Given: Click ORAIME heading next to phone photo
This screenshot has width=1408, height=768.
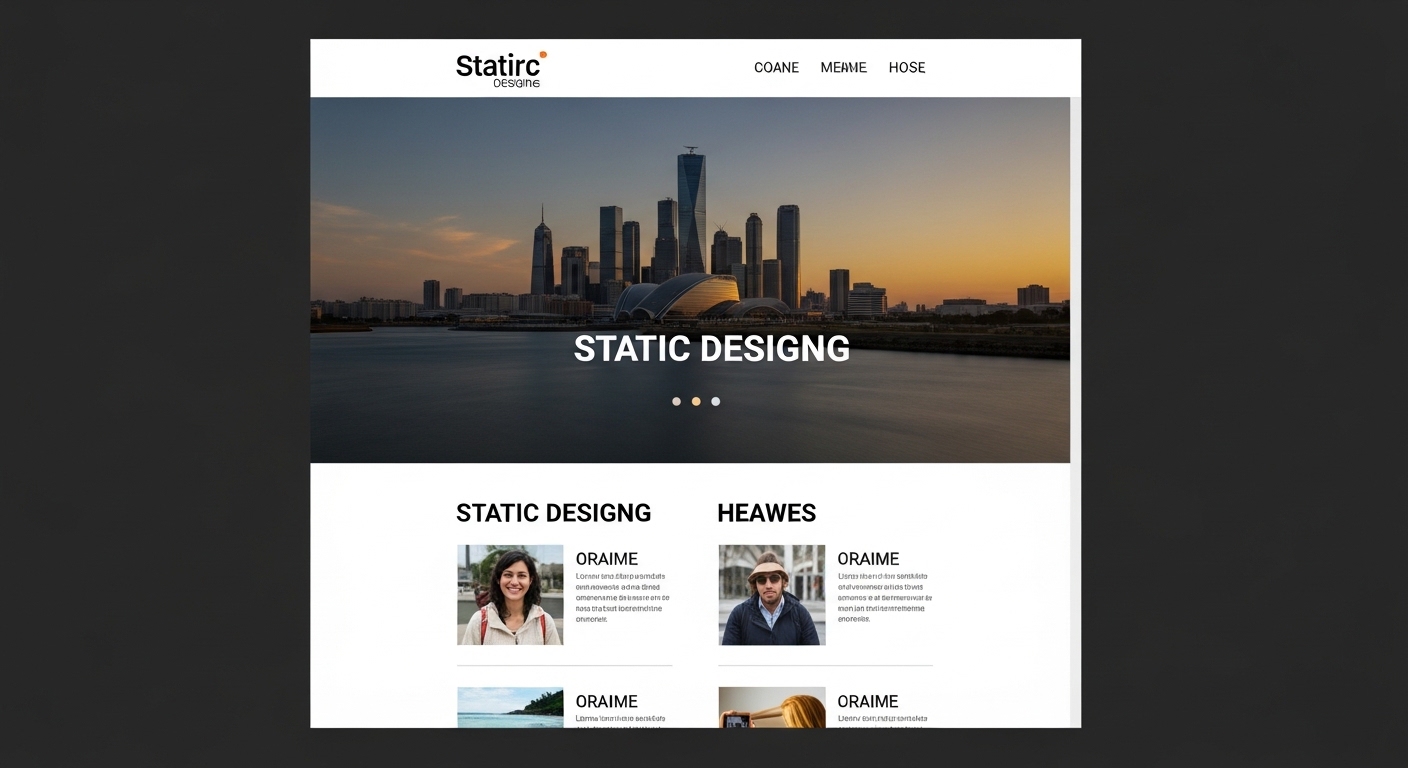Looking at the screenshot, I should (x=868, y=701).
